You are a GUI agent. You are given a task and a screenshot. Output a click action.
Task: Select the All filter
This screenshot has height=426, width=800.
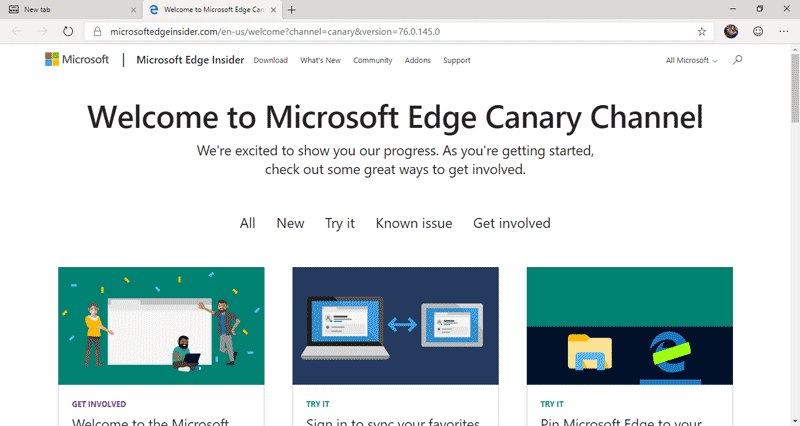pyautogui.click(x=247, y=223)
